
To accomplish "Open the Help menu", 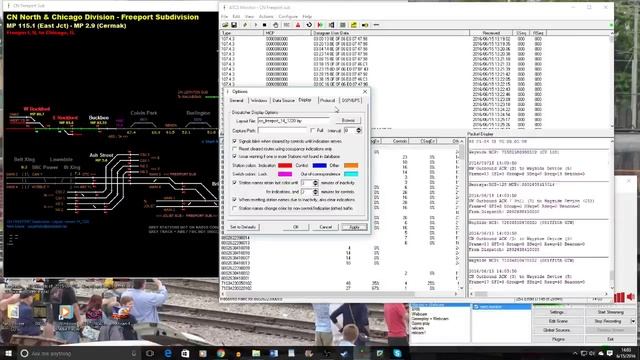I will 307,16.
